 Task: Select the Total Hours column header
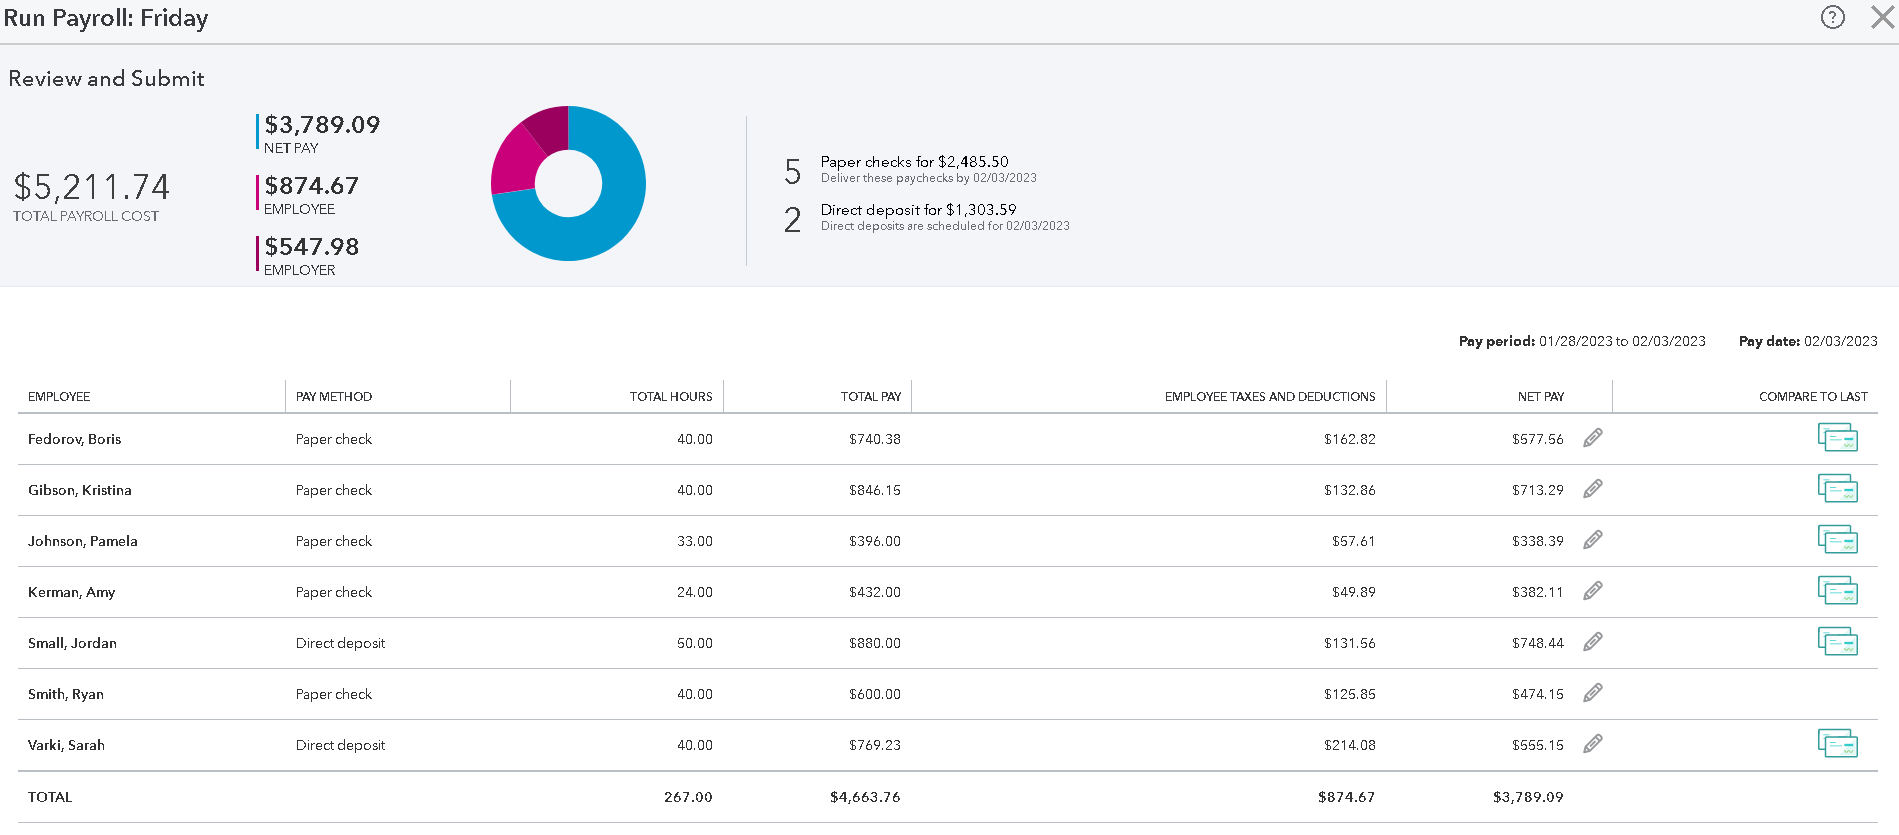(671, 397)
